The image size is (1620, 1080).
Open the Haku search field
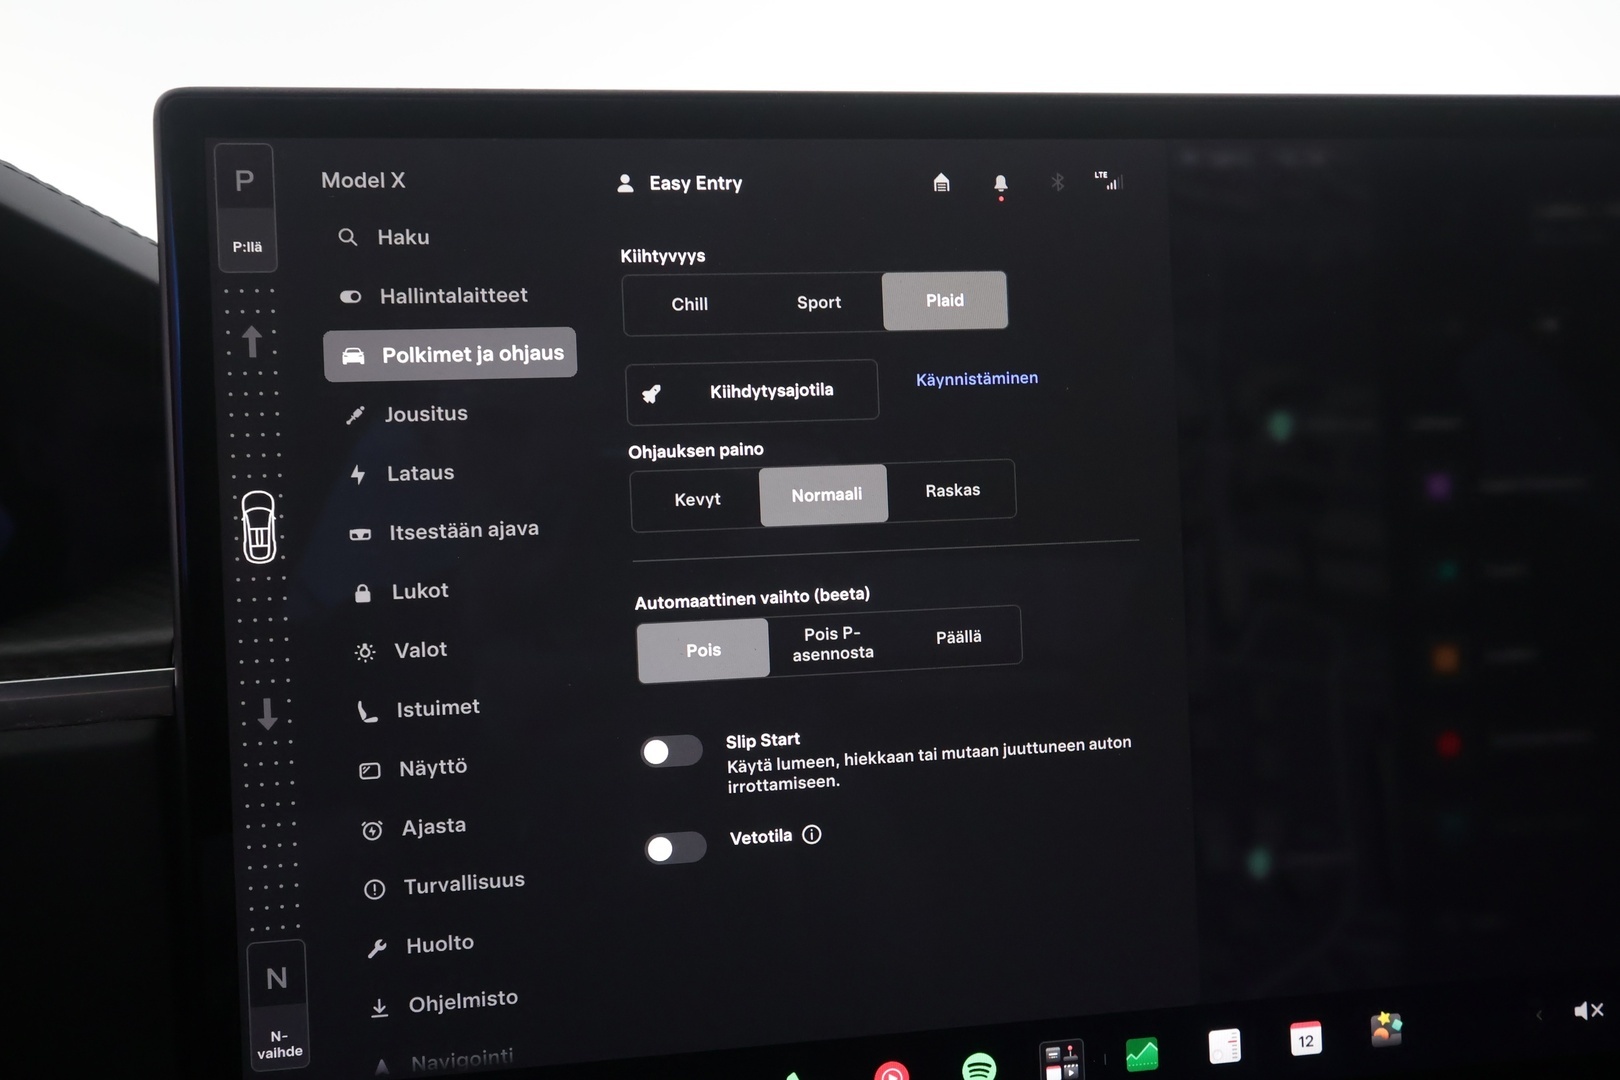(x=384, y=237)
